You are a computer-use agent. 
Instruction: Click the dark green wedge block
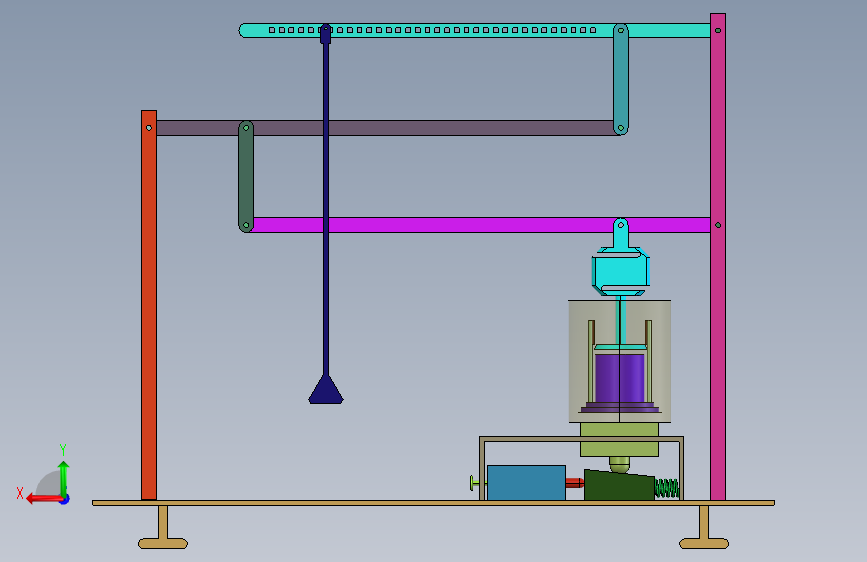pos(619,485)
